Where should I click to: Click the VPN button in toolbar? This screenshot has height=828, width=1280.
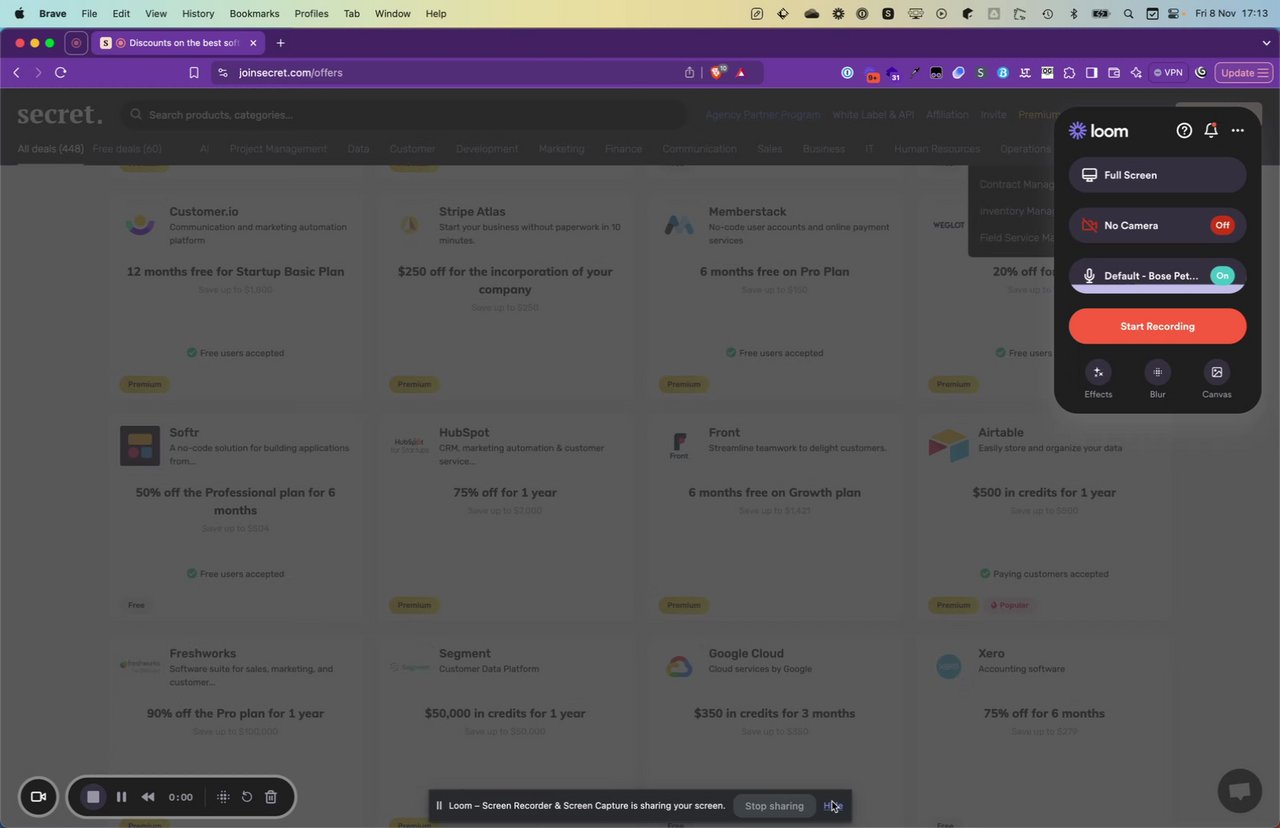tap(1168, 72)
